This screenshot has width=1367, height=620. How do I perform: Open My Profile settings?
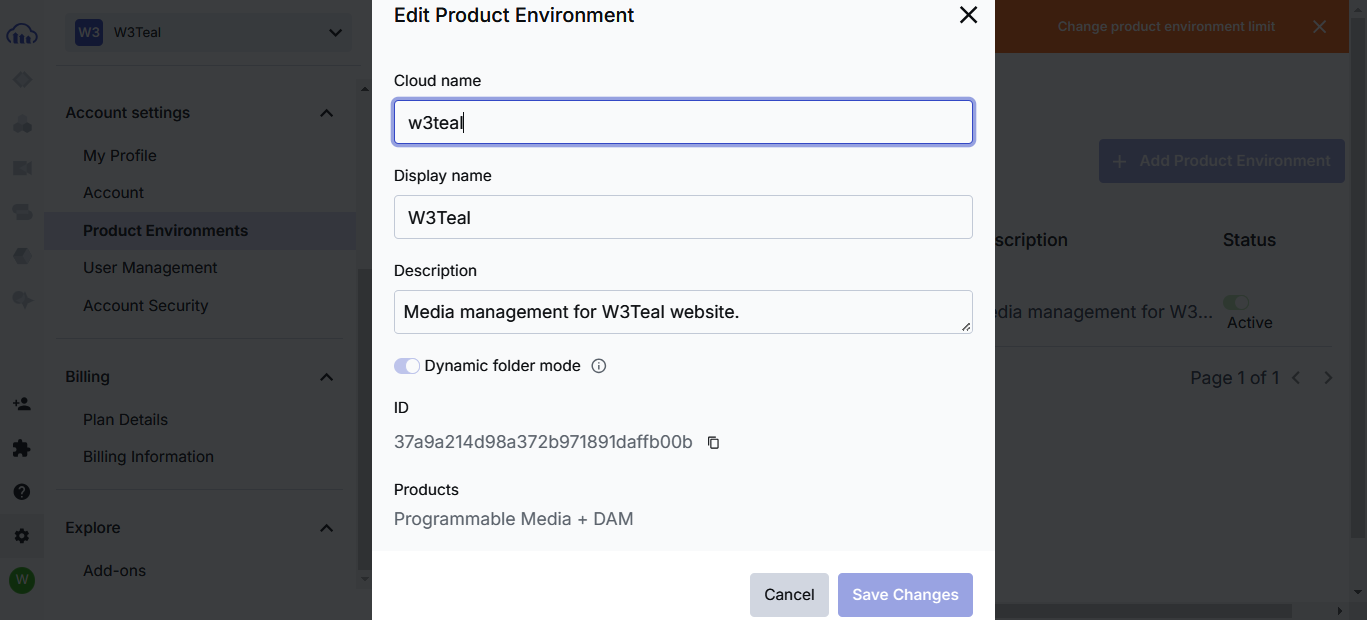(x=120, y=155)
